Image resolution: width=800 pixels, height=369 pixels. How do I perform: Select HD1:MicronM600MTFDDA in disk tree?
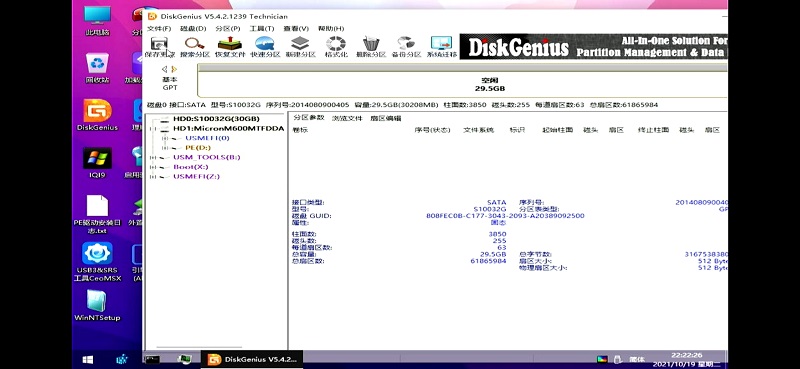coord(229,129)
